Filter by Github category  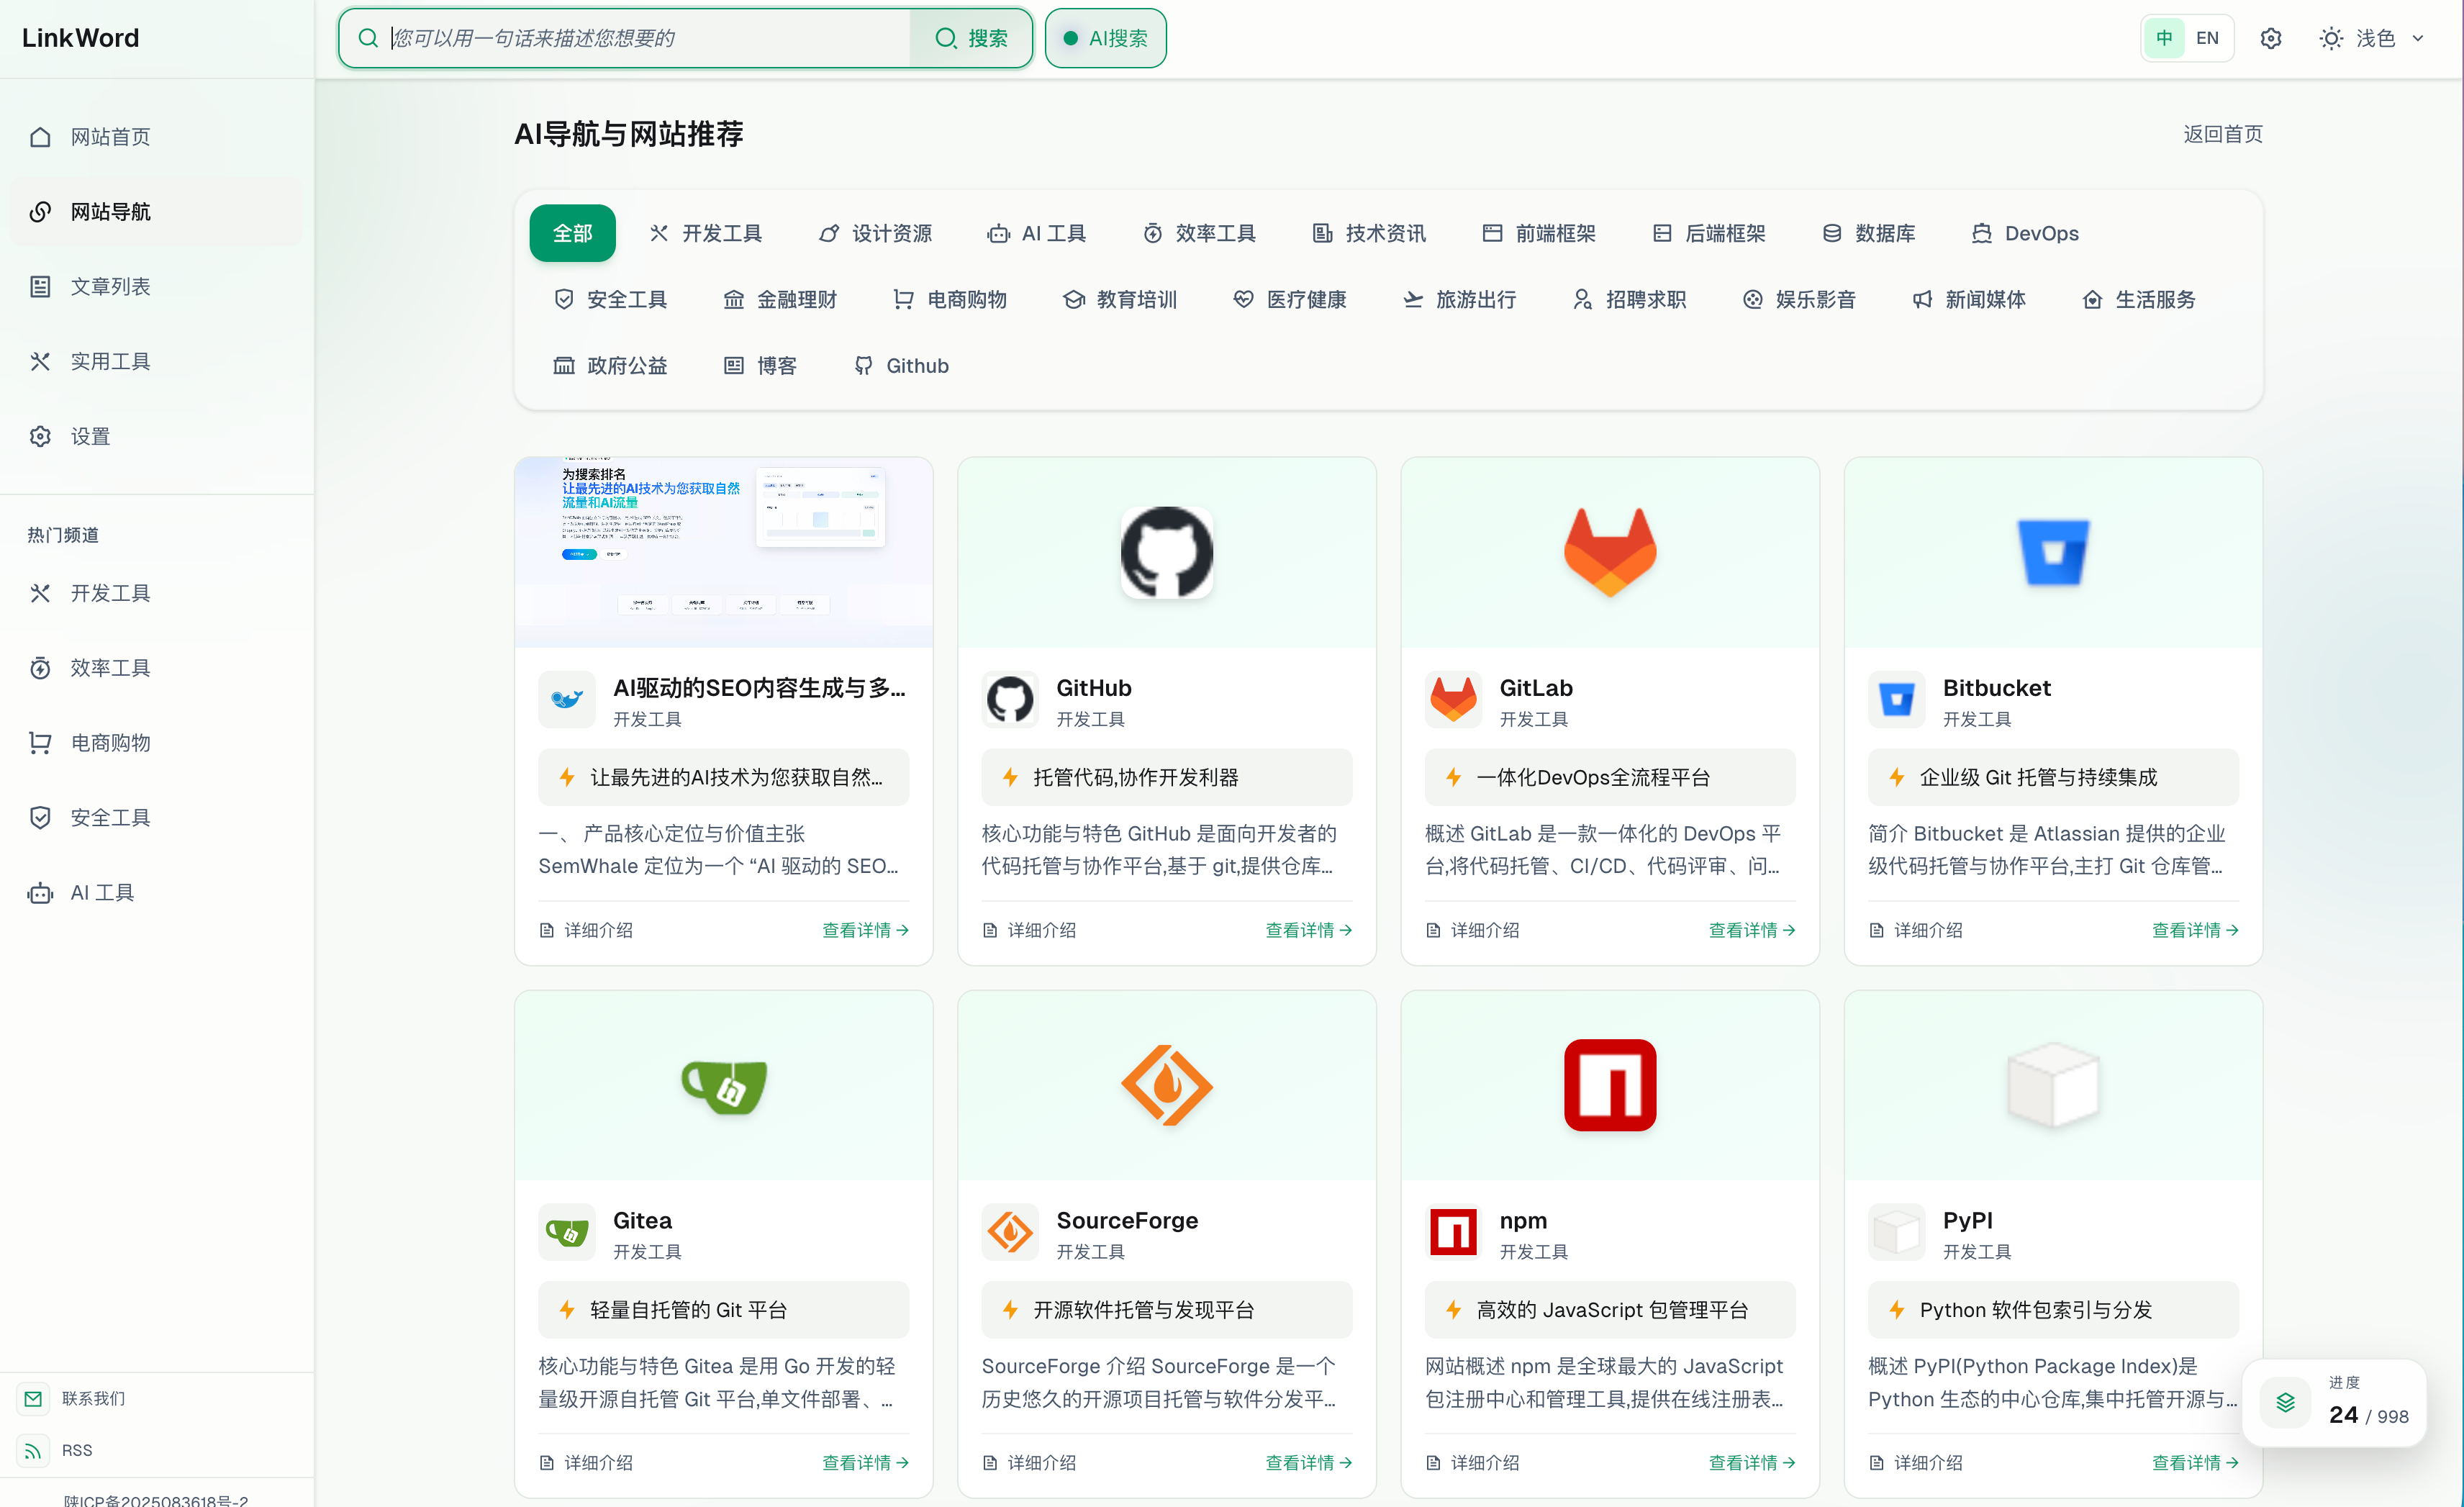coord(901,365)
